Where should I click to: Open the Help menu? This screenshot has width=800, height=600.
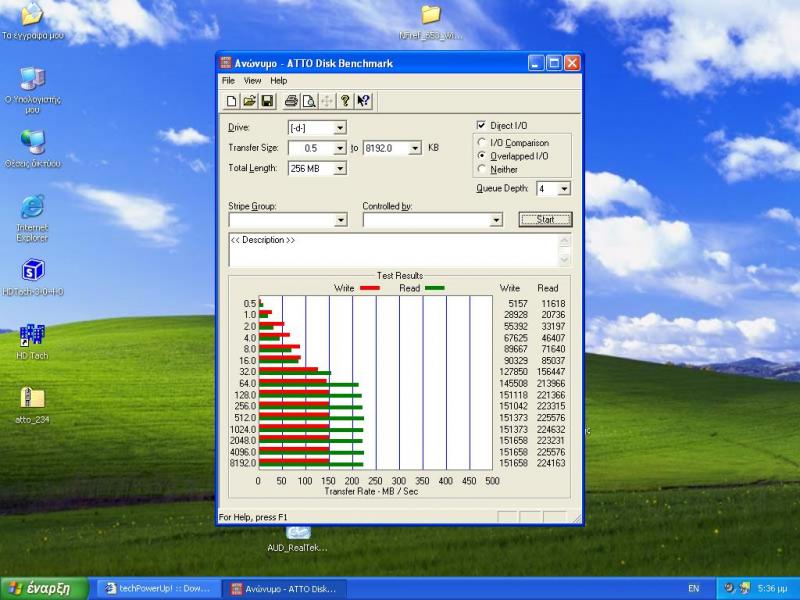tap(279, 81)
